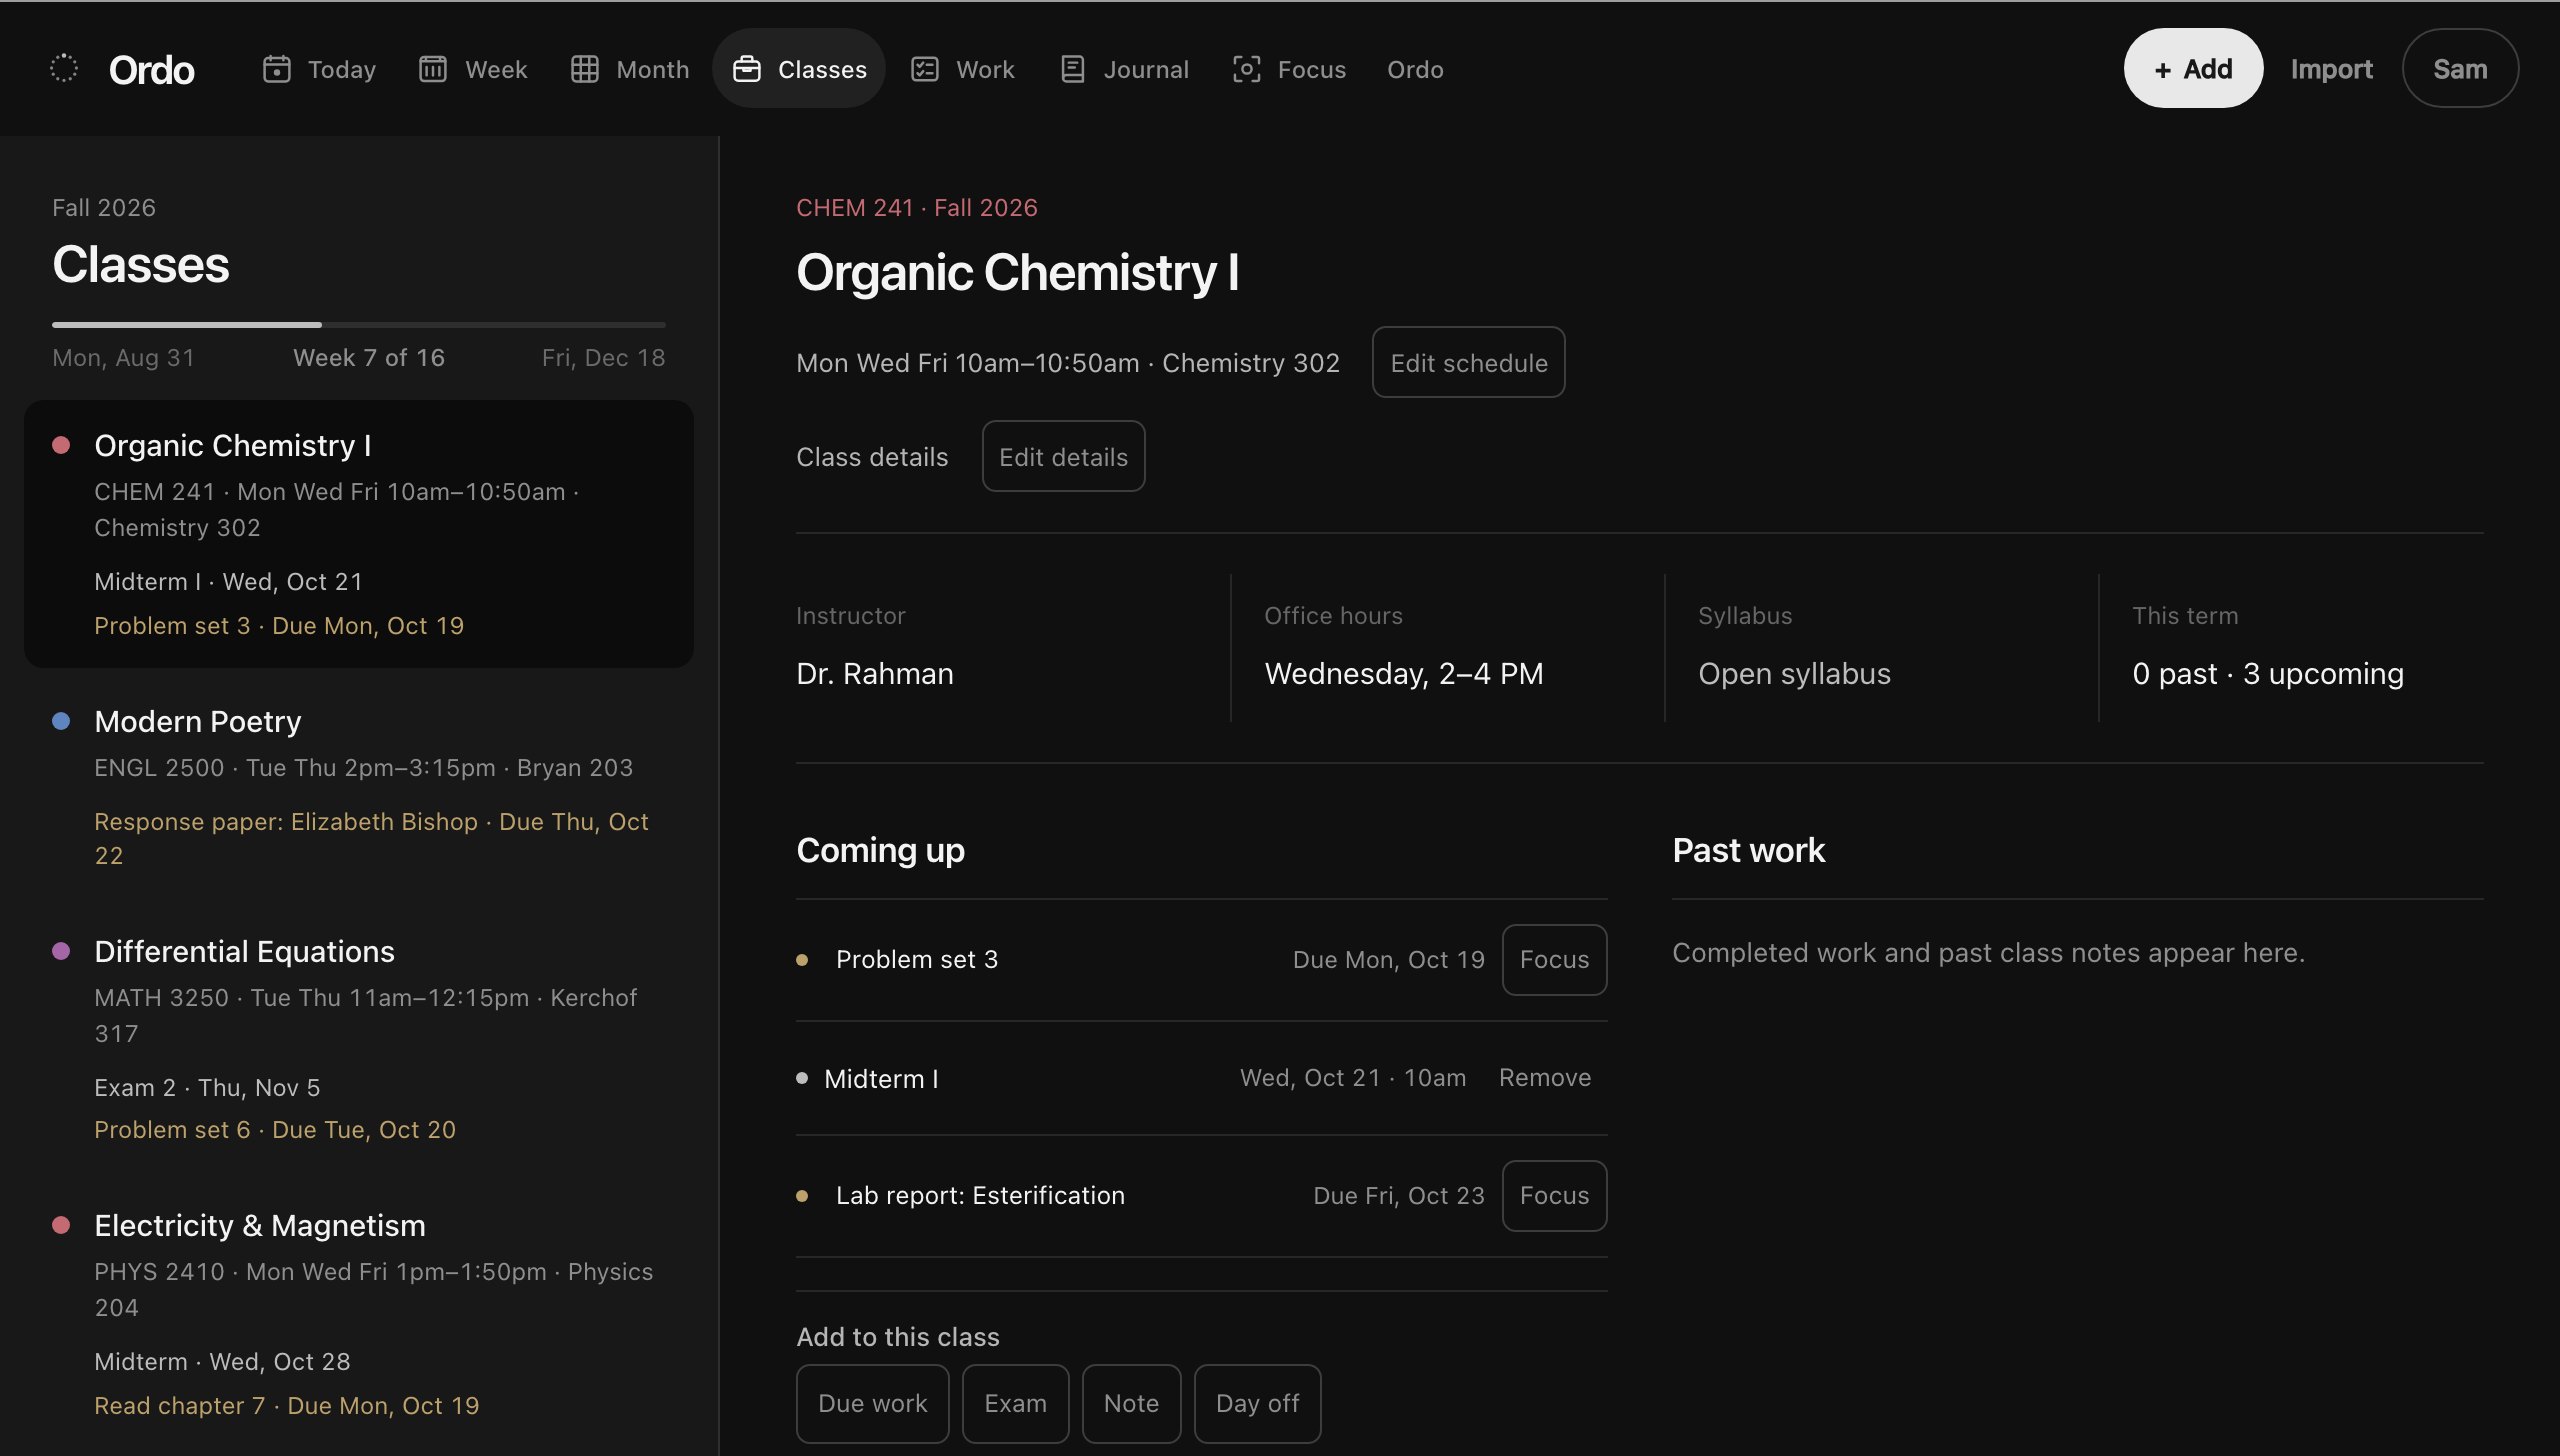Click Focus button for Problem set 3

(x=1554, y=959)
